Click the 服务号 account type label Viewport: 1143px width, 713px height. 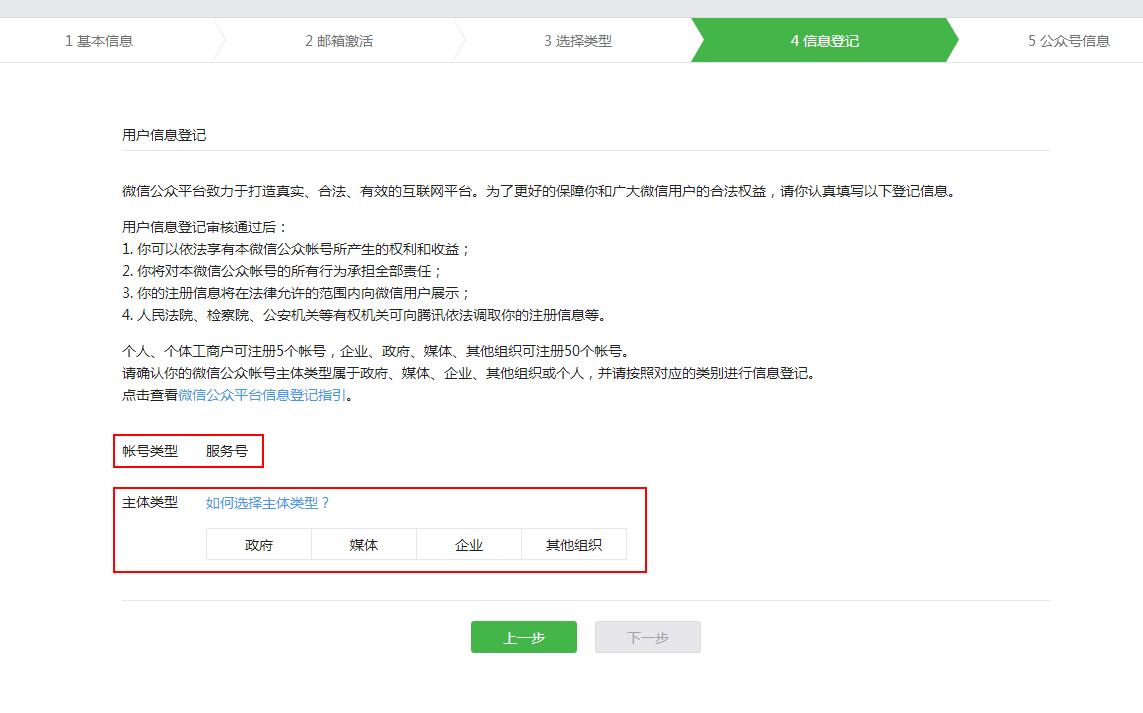click(226, 451)
